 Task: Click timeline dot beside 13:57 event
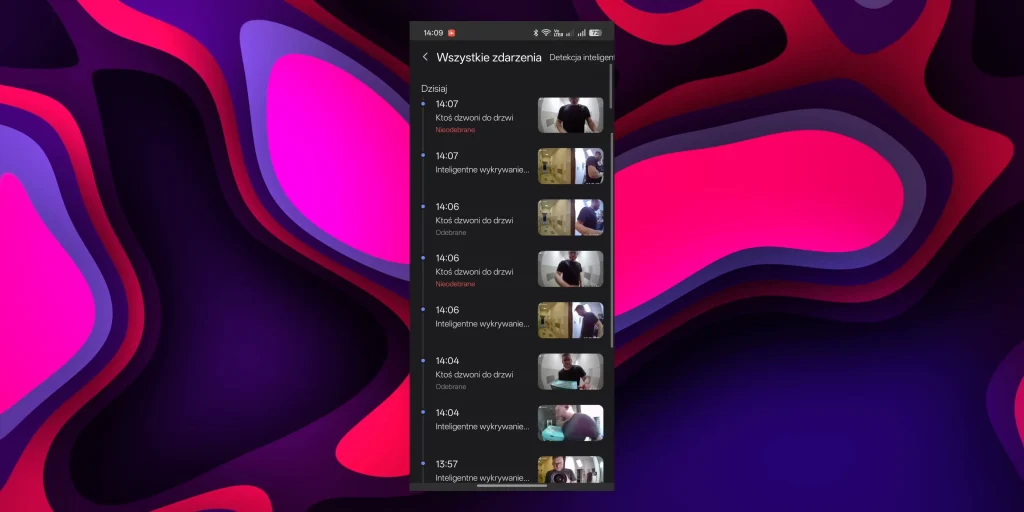[x=423, y=463]
